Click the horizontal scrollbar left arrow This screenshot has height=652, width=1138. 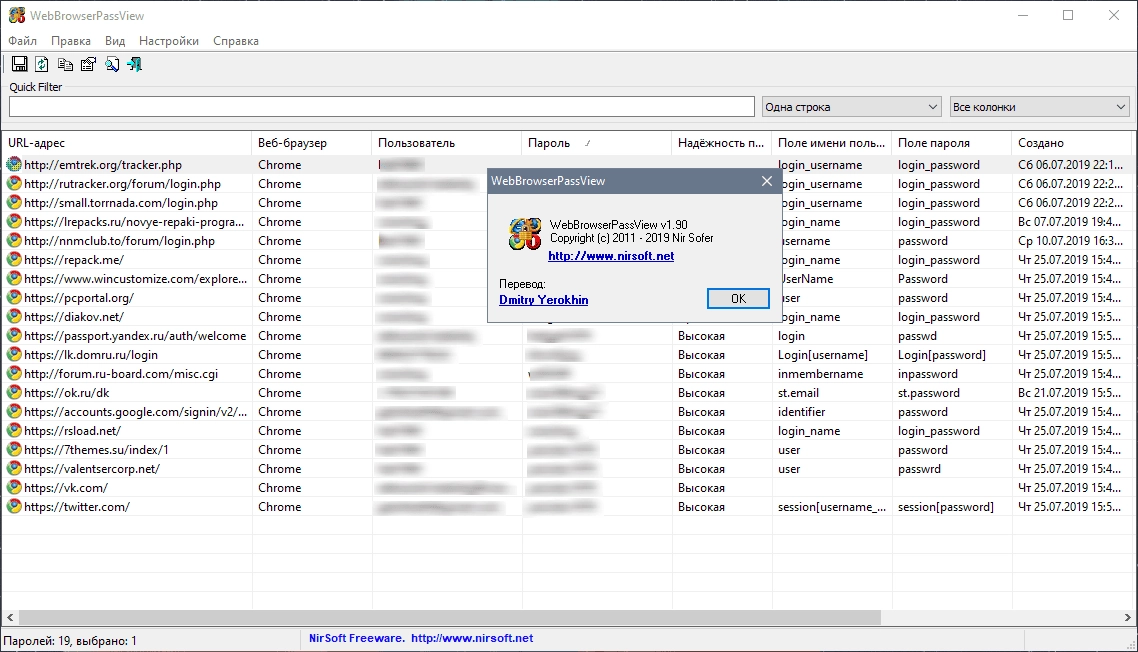tap(10, 617)
